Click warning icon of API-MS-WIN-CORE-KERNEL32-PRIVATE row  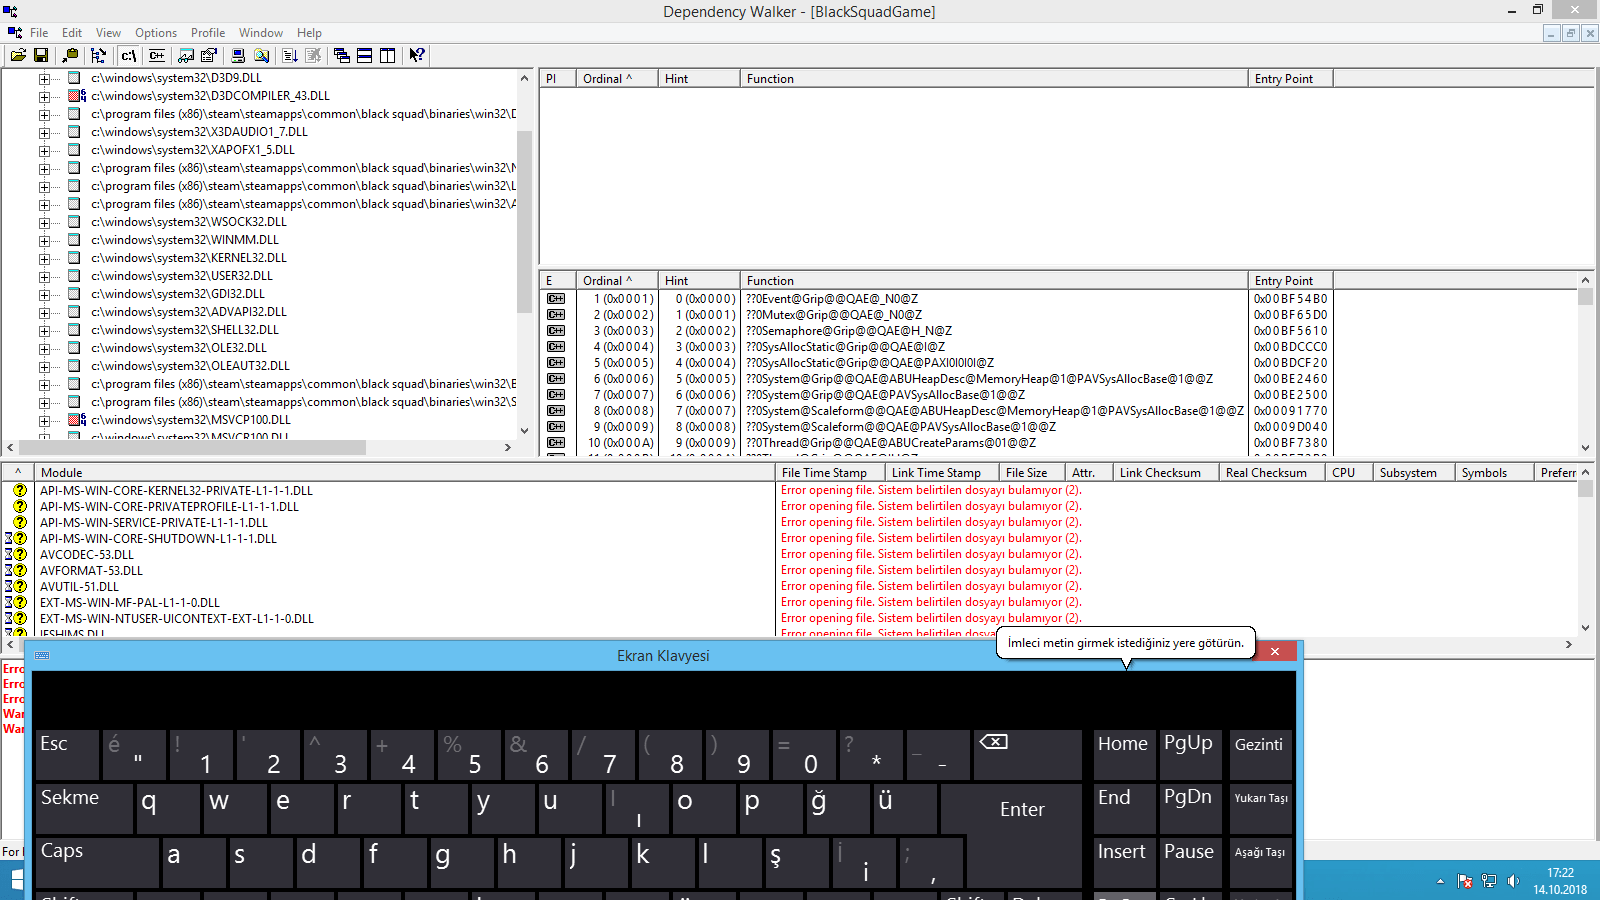[19, 491]
